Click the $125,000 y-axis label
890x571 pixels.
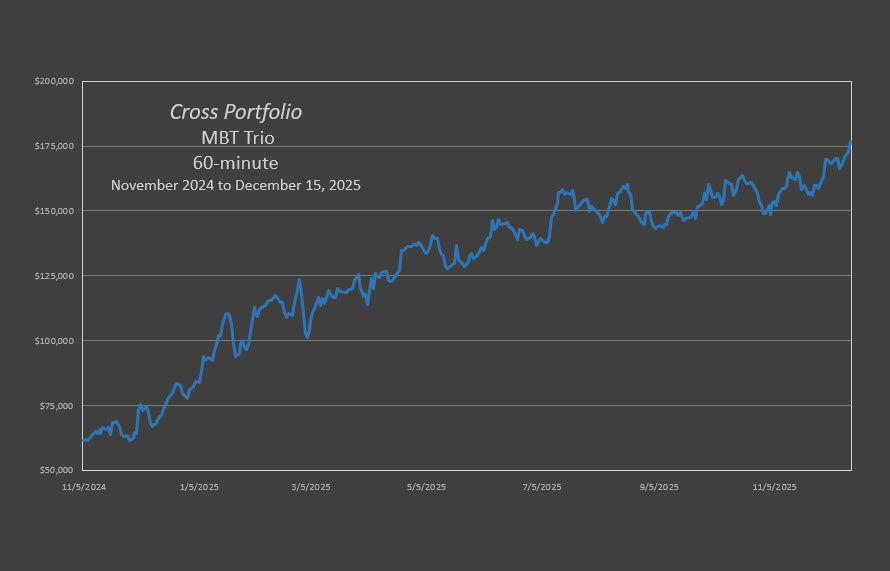[x=55, y=276]
